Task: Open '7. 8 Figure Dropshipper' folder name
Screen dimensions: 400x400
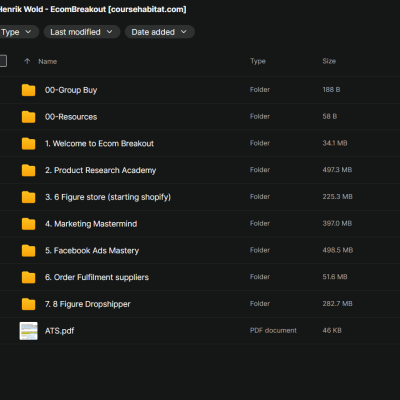Action: (88, 304)
